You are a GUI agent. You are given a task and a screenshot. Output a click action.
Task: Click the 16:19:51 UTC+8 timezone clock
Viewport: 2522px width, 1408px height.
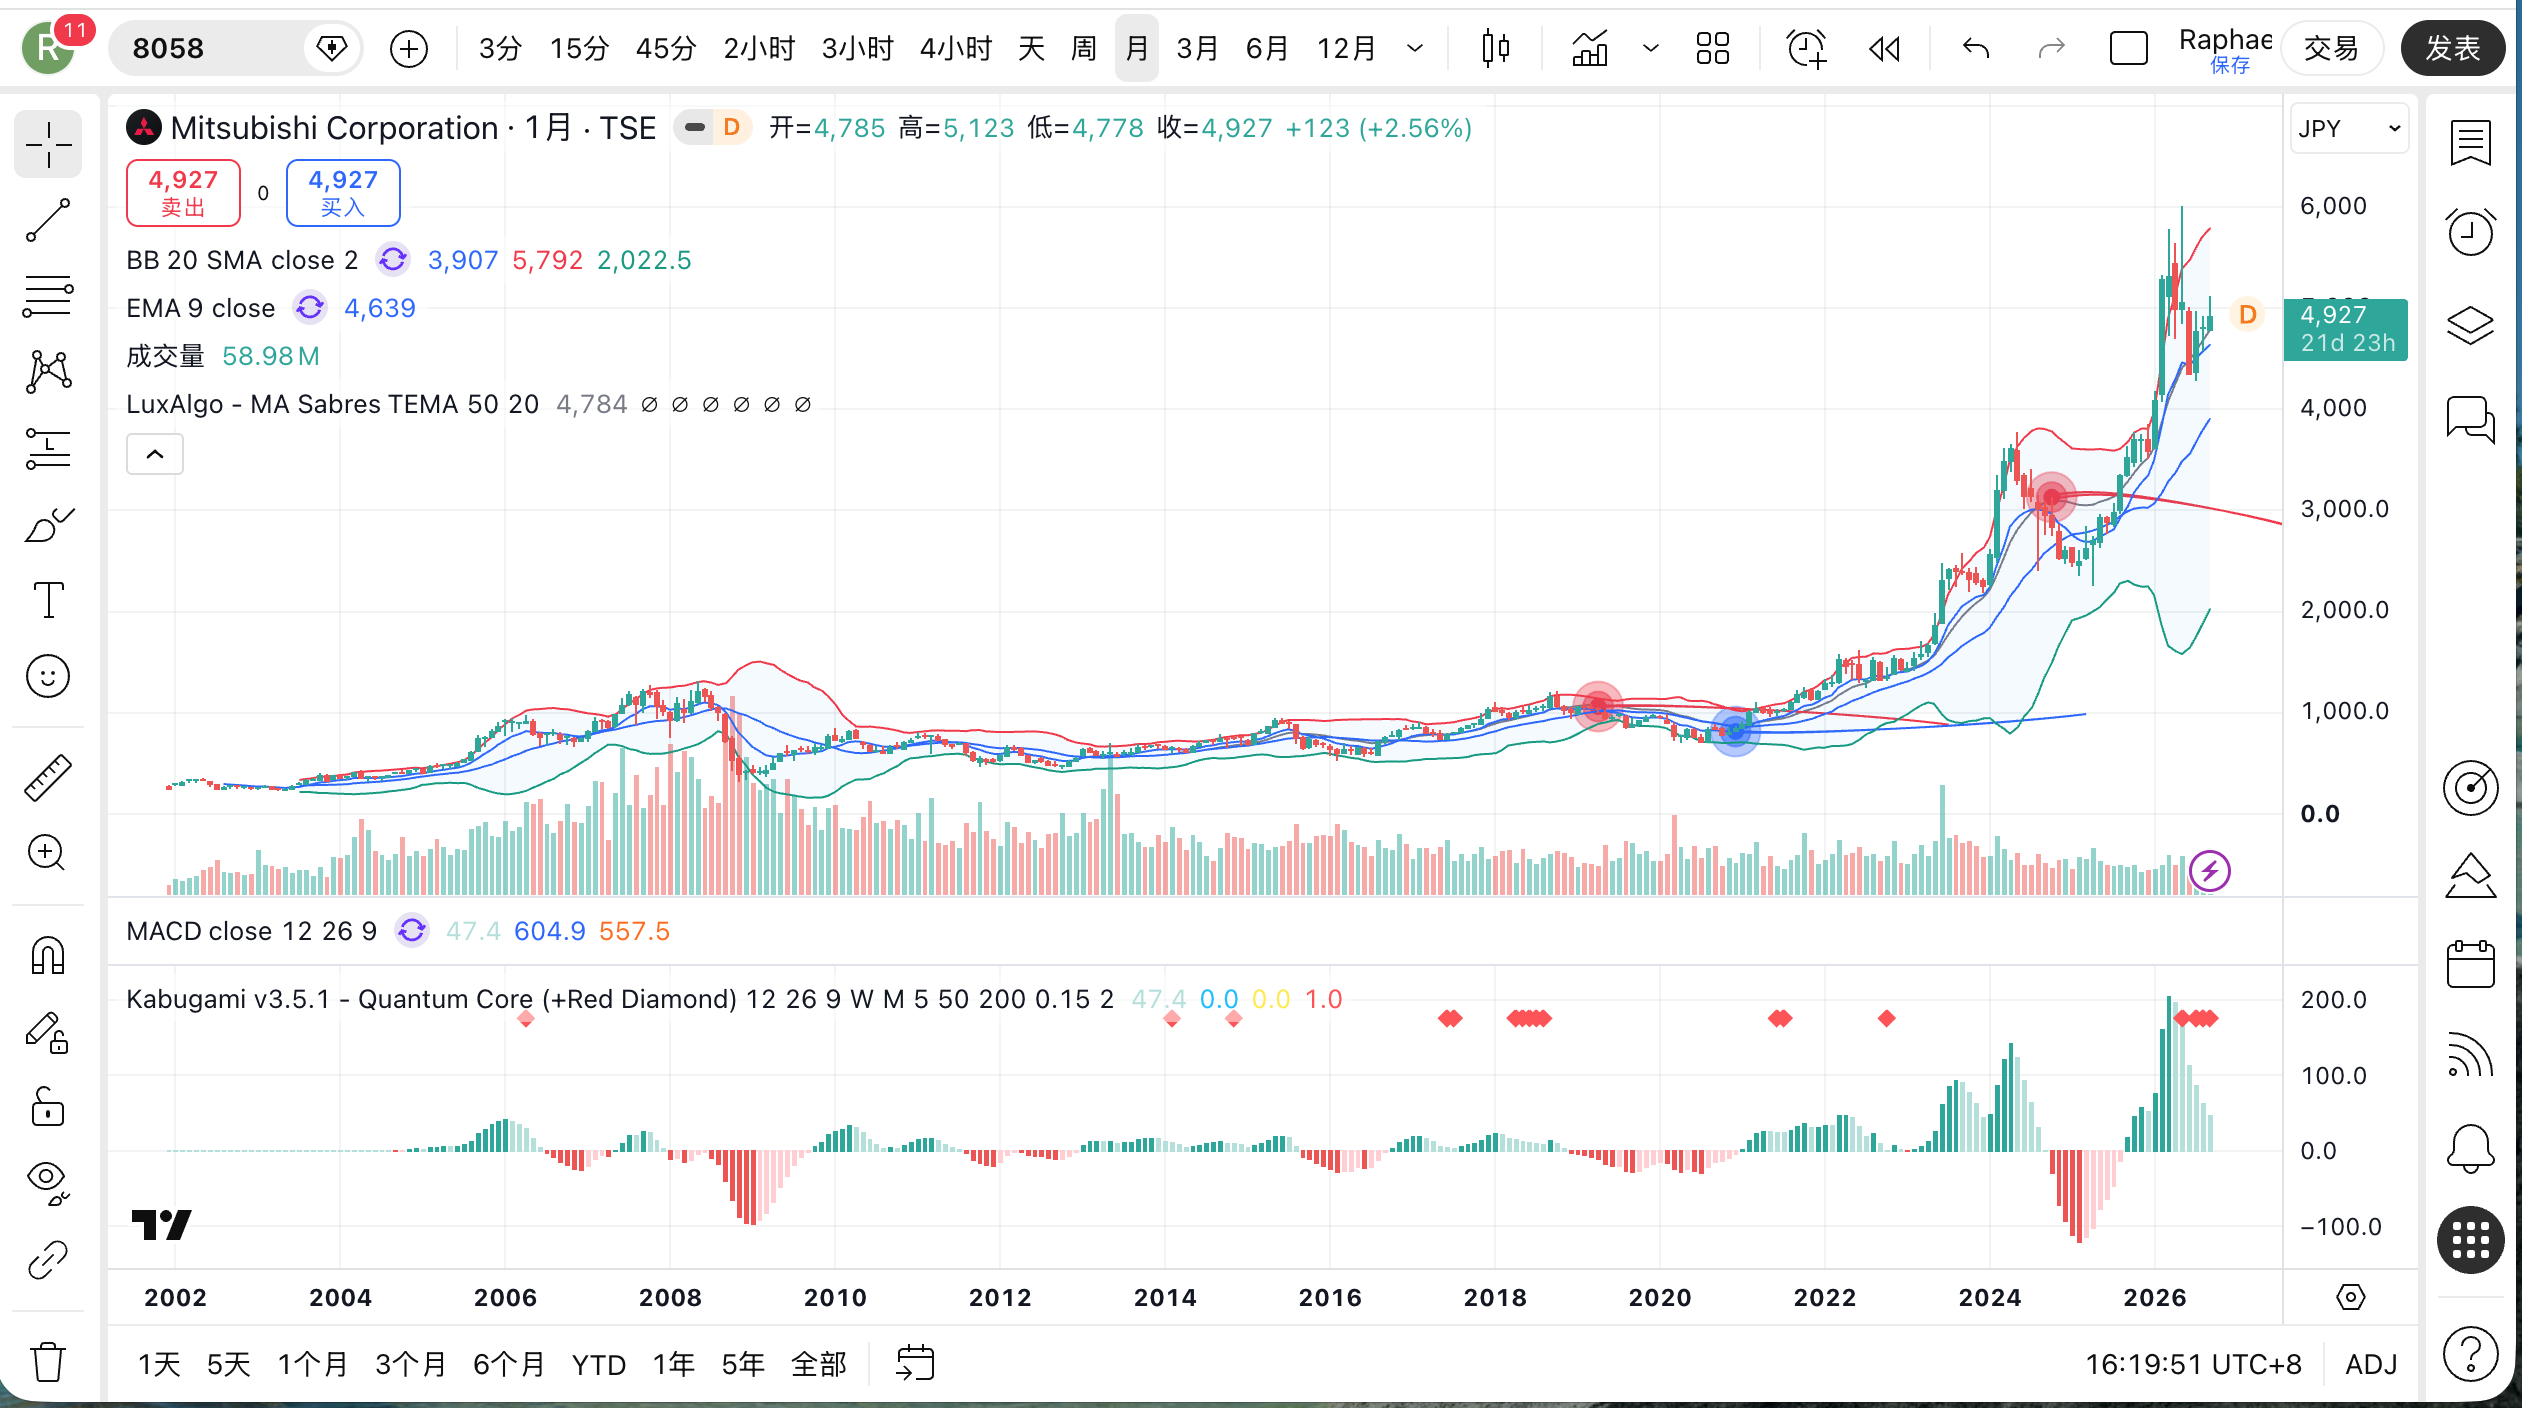tap(2193, 1364)
